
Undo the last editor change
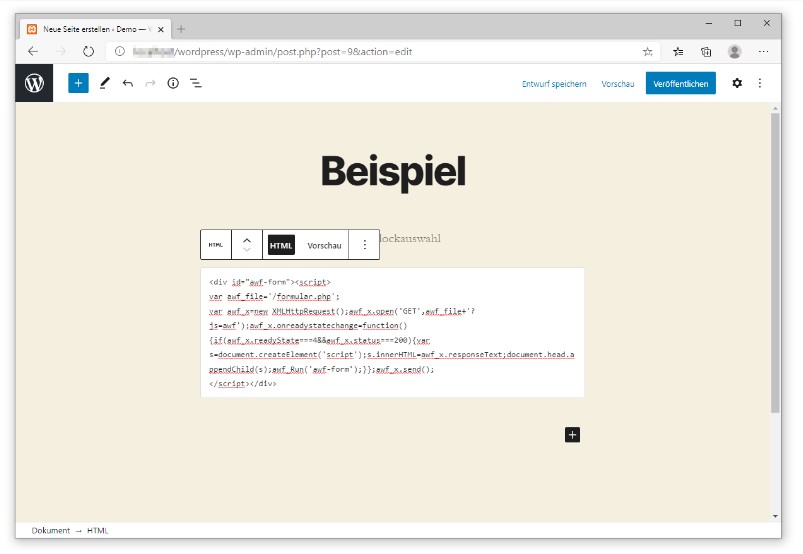coord(128,83)
